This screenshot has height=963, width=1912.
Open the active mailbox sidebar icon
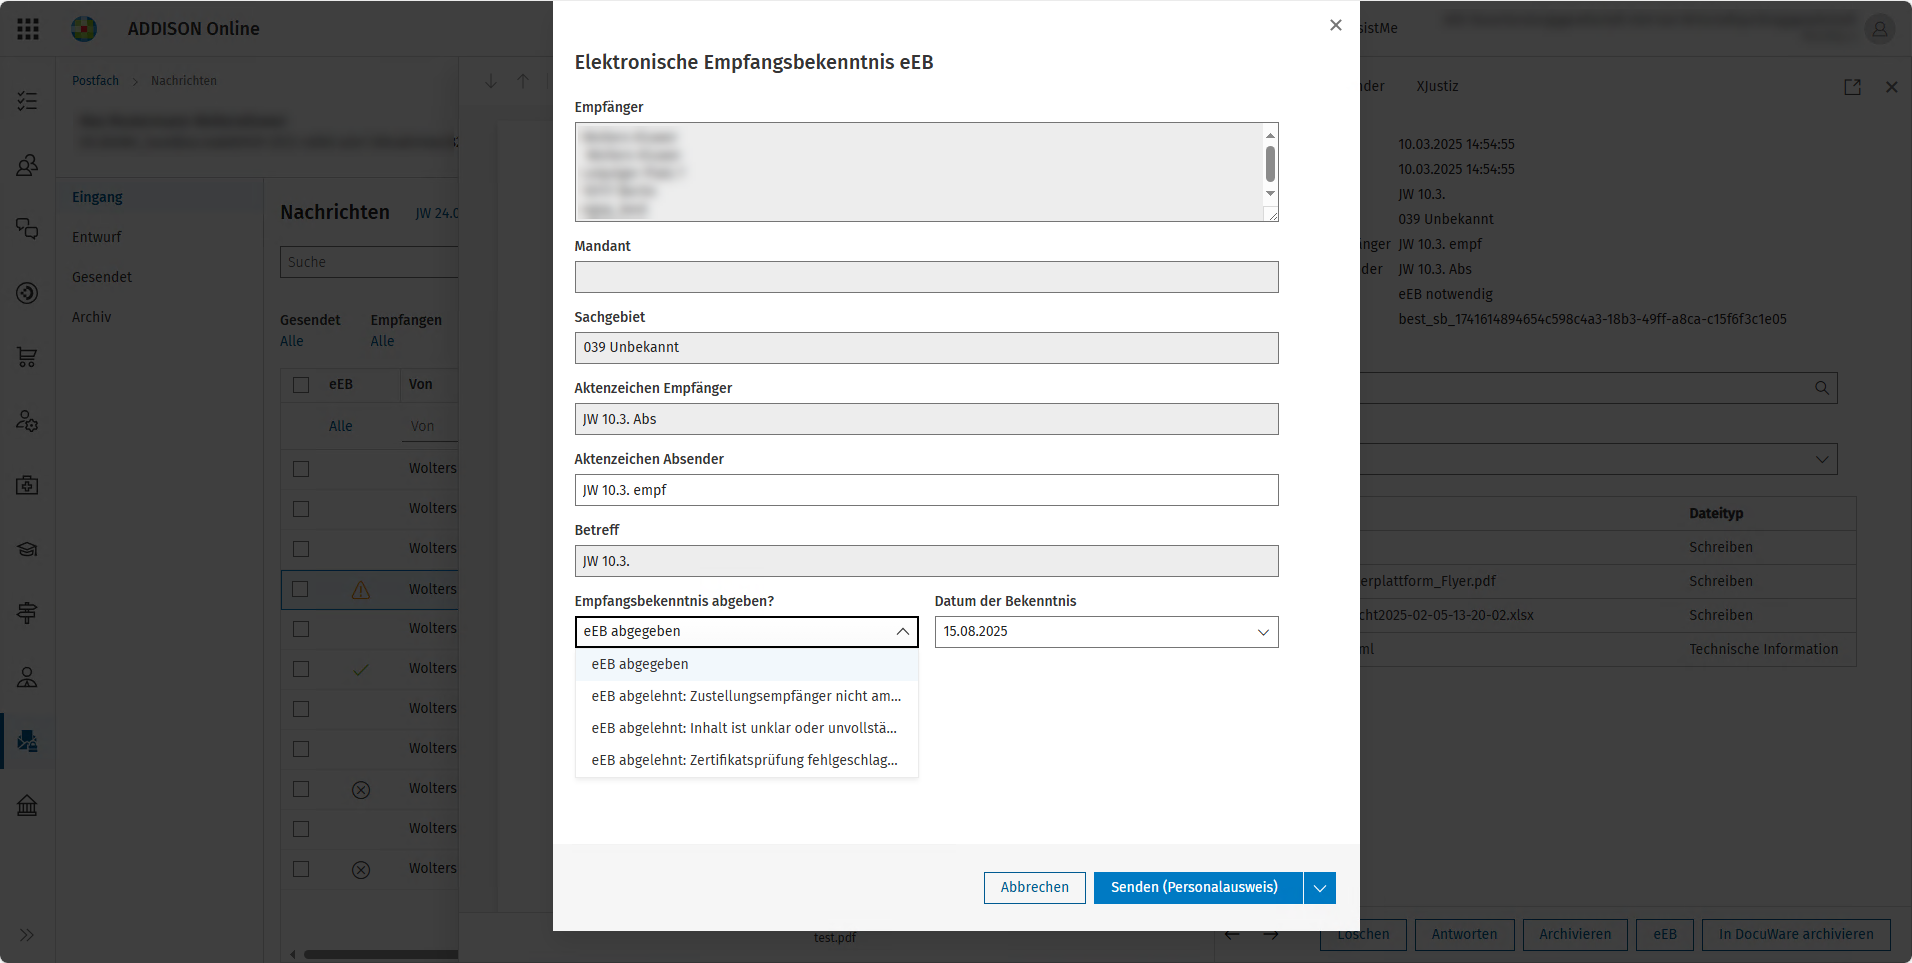(27, 741)
